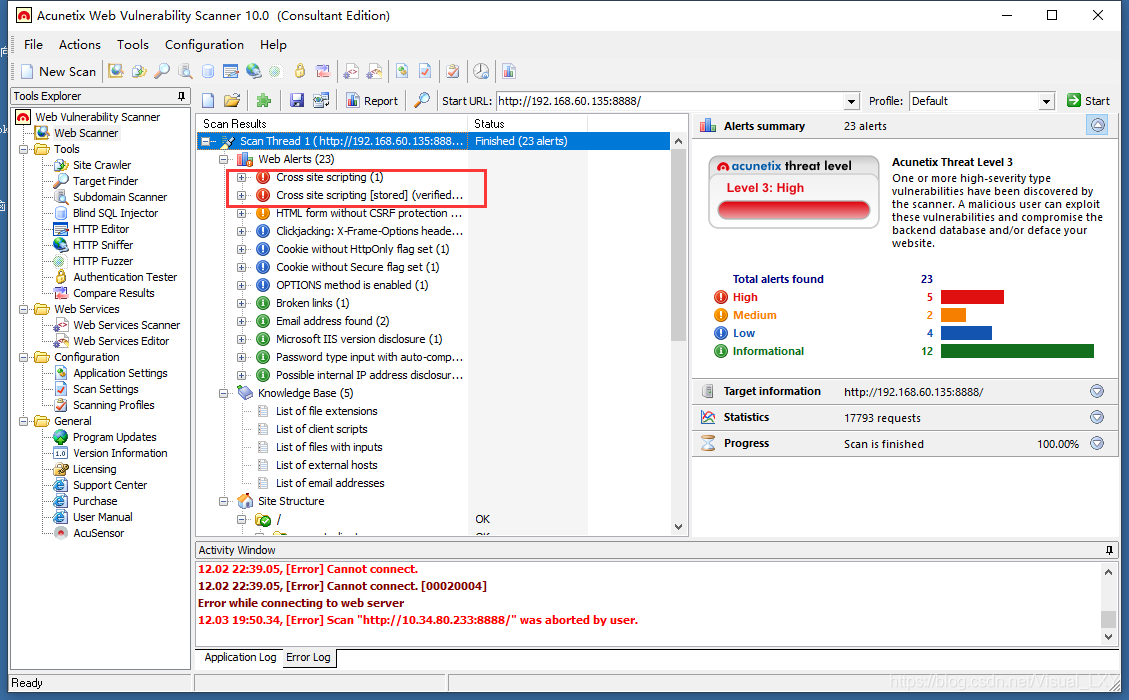This screenshot has width=1129, height=700.
Task: Collapse the Site Structure node
Action: [x=224, y=501]
